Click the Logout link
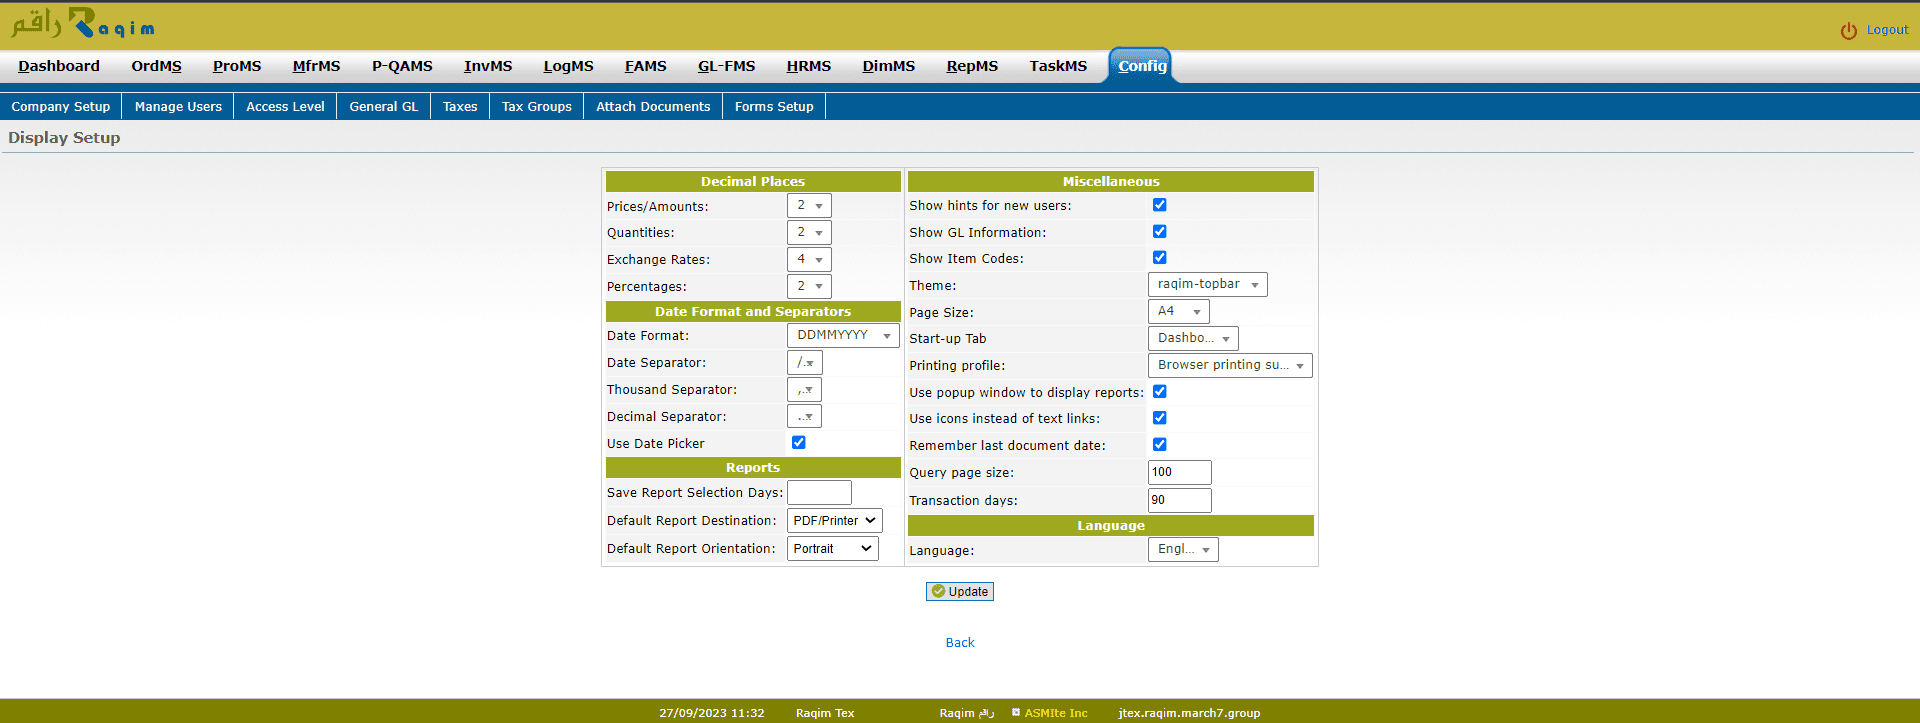This screenshot has width=1920, height=723. [x=1887, y=30]
